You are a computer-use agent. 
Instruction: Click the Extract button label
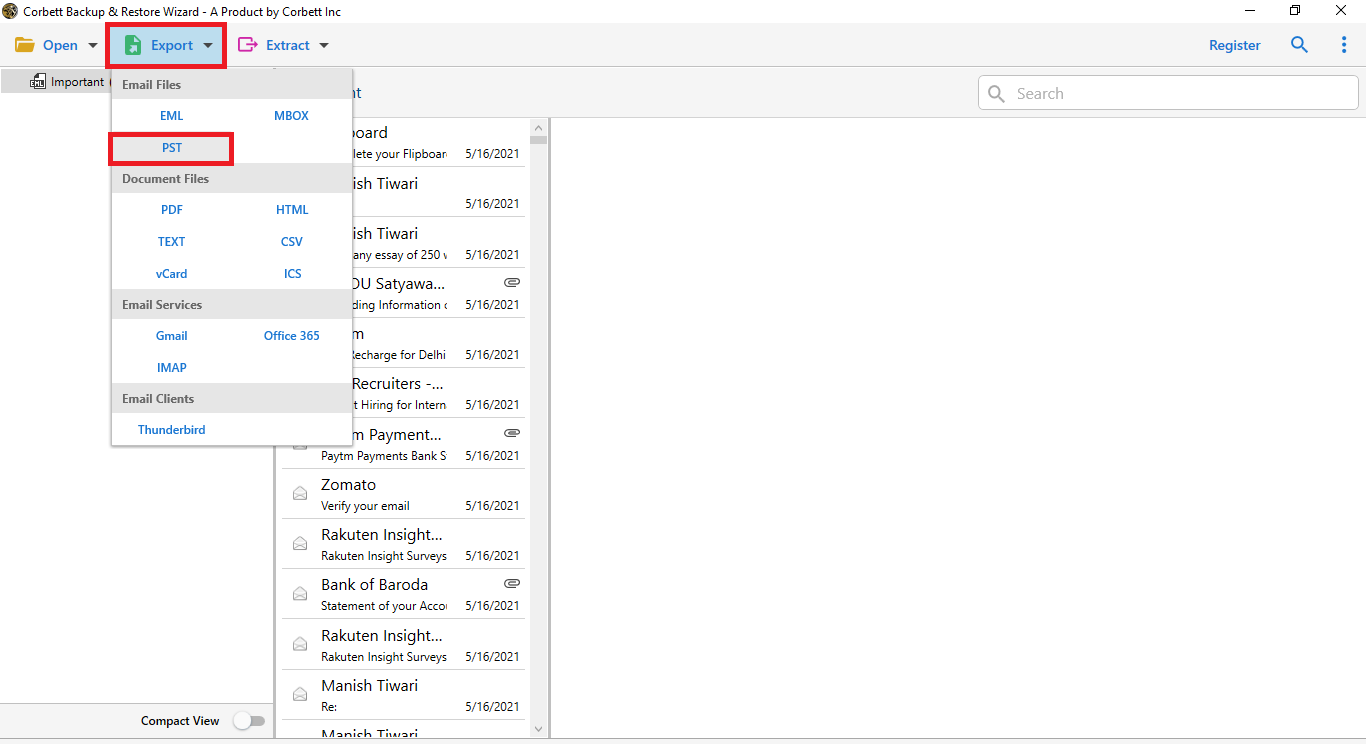click(x=288, y=45)
